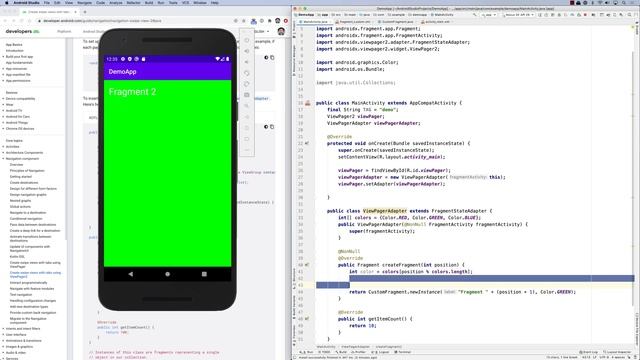Click the emulator more options ellipsis
The height and width of the screenshot is (360, 640).
coord(247,150)
